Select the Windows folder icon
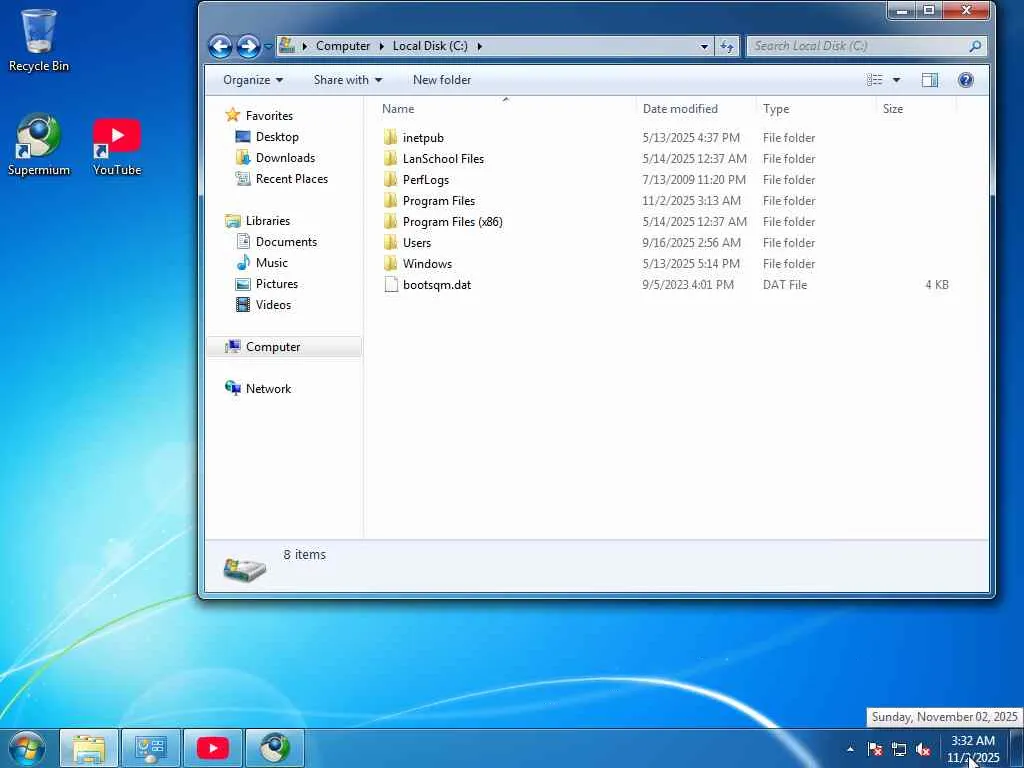Screen dimensions: 1024x768 point(391,263)
